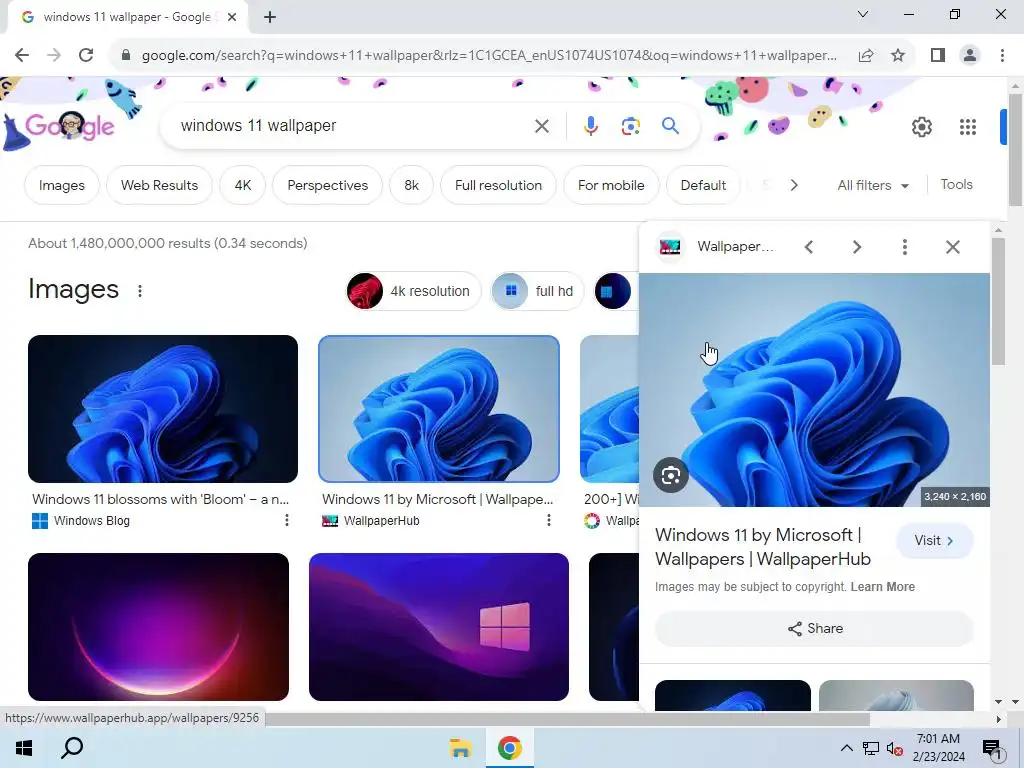The height and width of the screenshot is (768, 1024).
Task: Select the Full resolution filter chip
Action: pos(498,185)
